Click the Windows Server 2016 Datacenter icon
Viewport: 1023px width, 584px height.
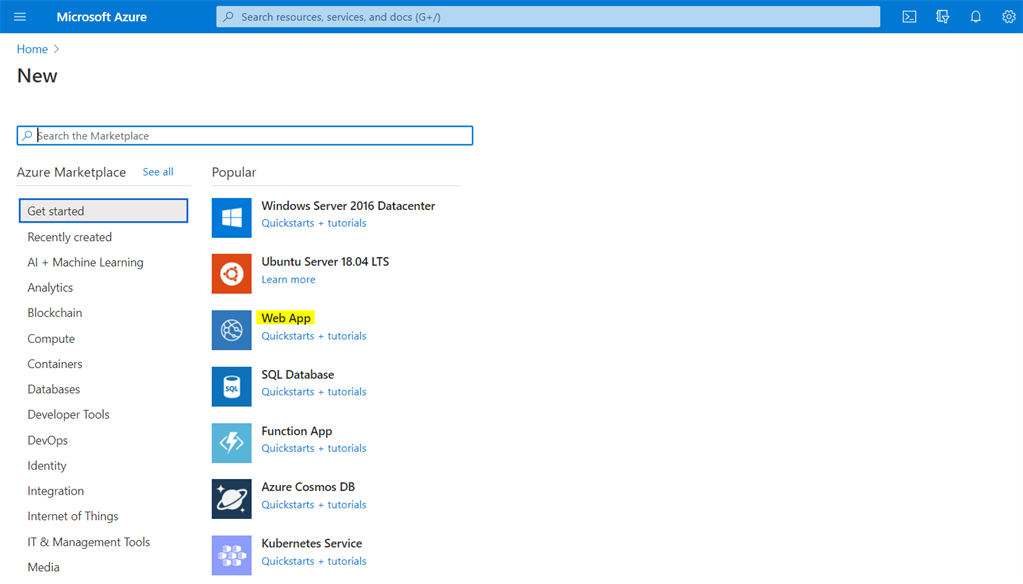click(x=232, y=218)
